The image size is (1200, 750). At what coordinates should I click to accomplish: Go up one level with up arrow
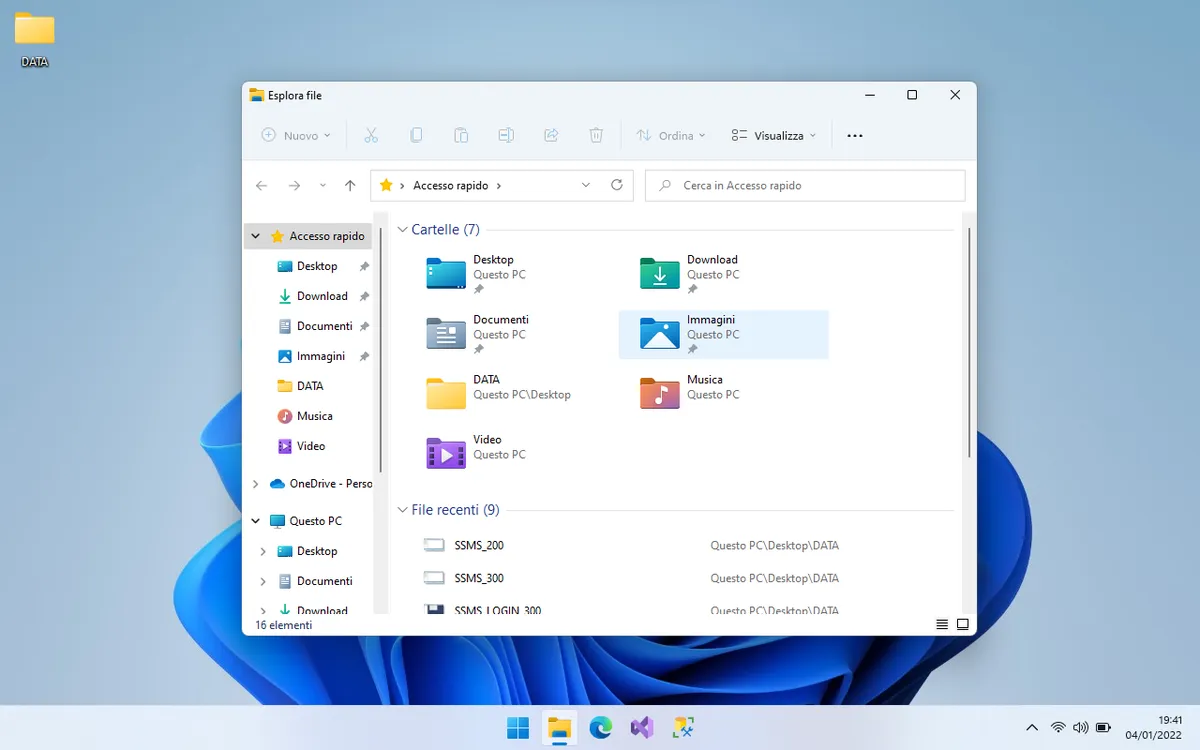point(350,185)
